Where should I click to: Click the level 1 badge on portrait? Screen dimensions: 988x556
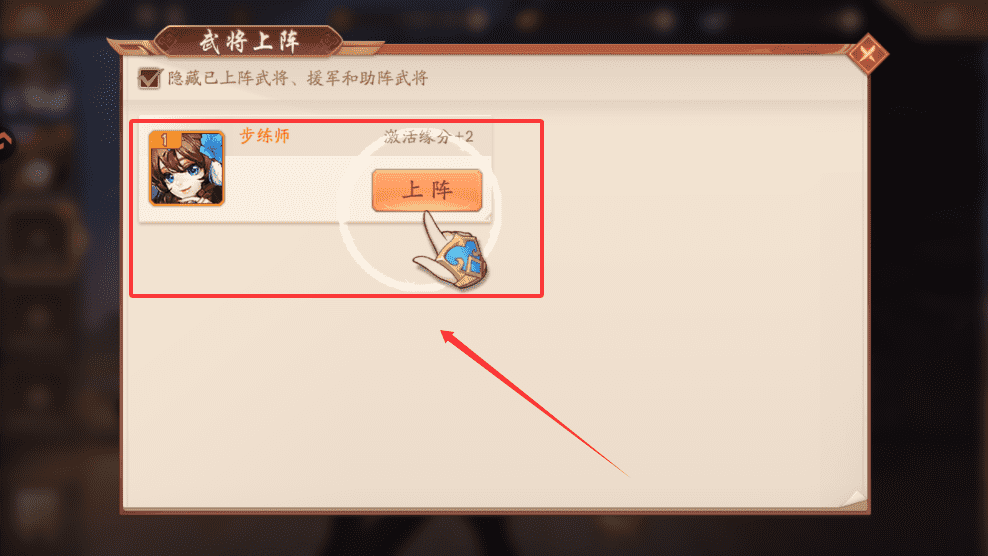[x=164, y=140]
